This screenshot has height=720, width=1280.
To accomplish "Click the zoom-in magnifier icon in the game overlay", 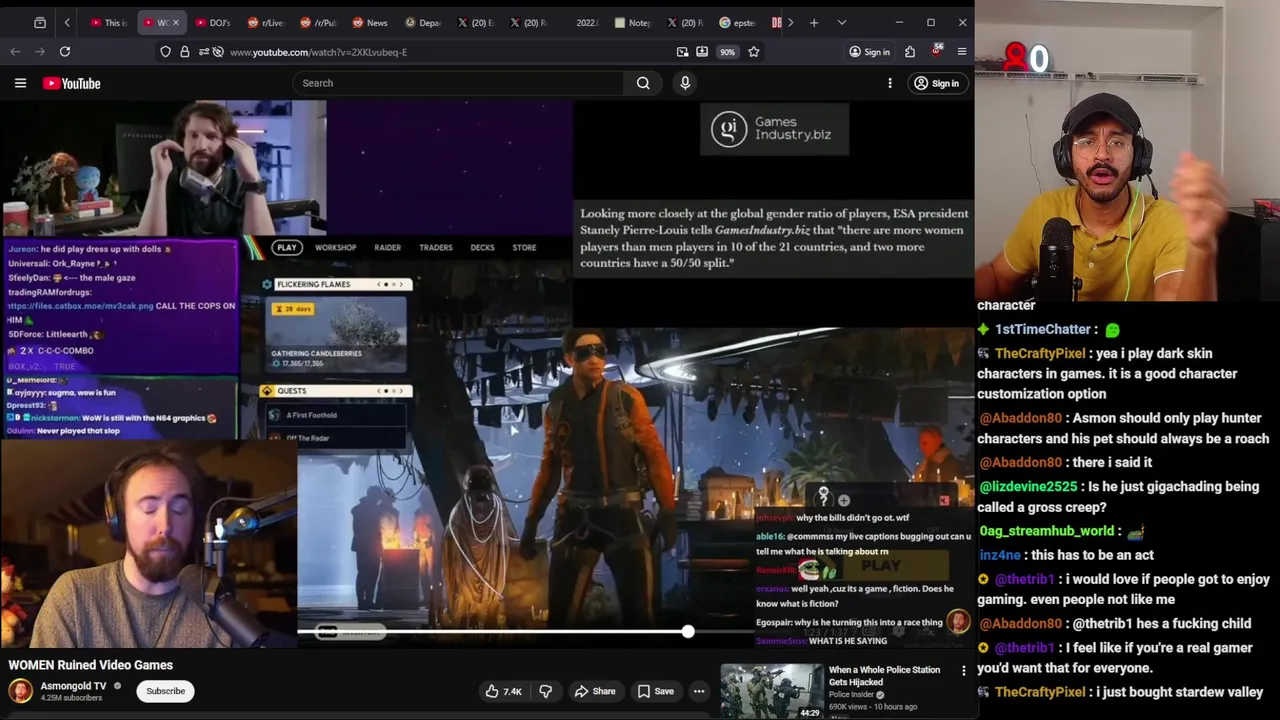I will point(844,501).
